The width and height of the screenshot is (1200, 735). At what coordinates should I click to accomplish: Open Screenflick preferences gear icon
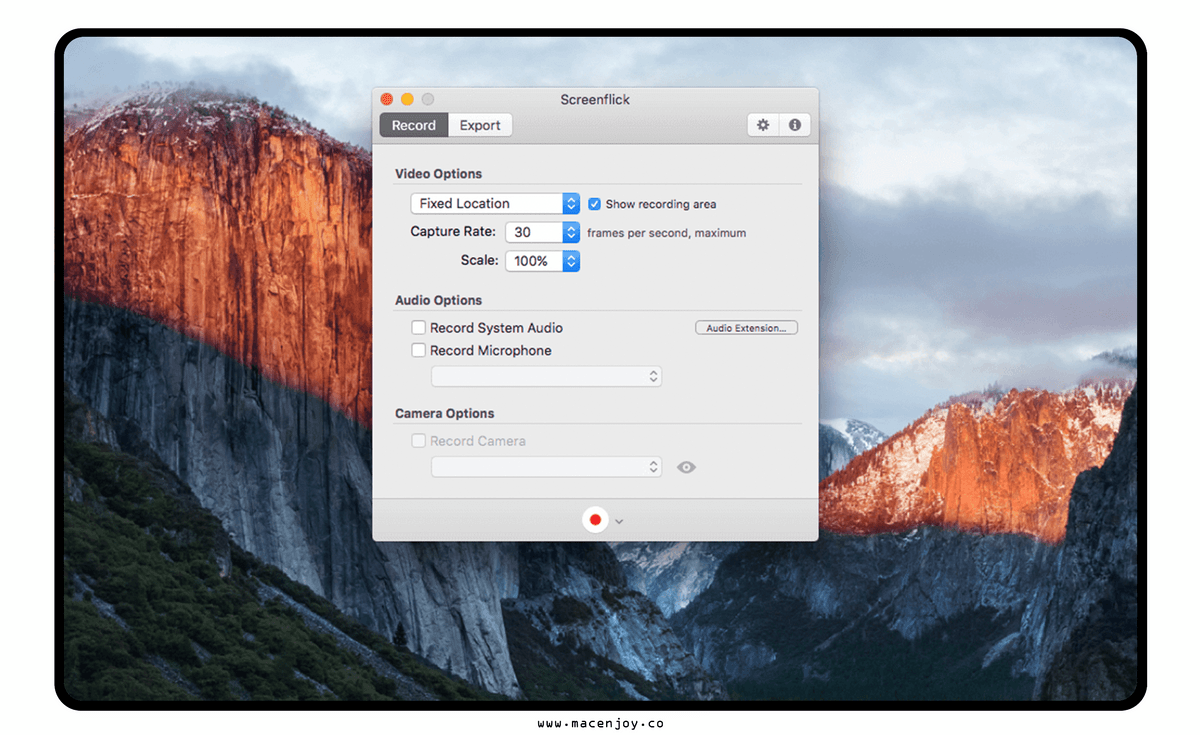[763, 125]
